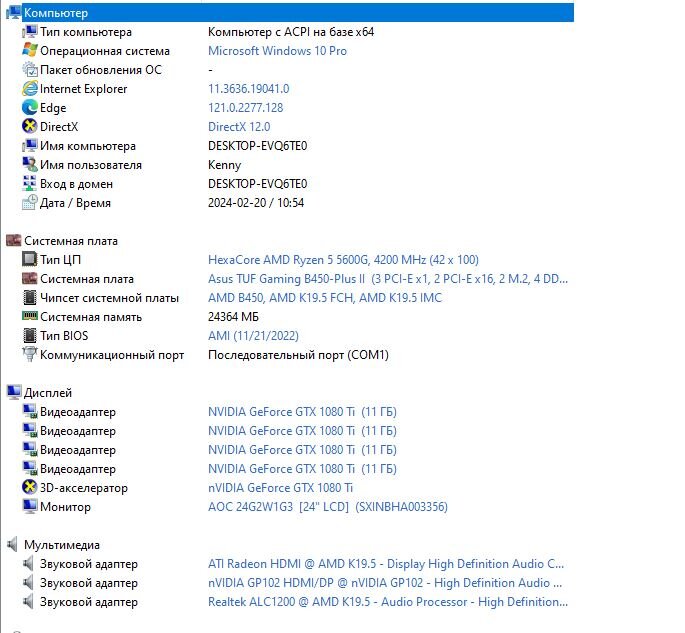The height and width of the screenshot is (633, 685).
Task: Click the Internet Explorer icon
Action: pos(30,89)
